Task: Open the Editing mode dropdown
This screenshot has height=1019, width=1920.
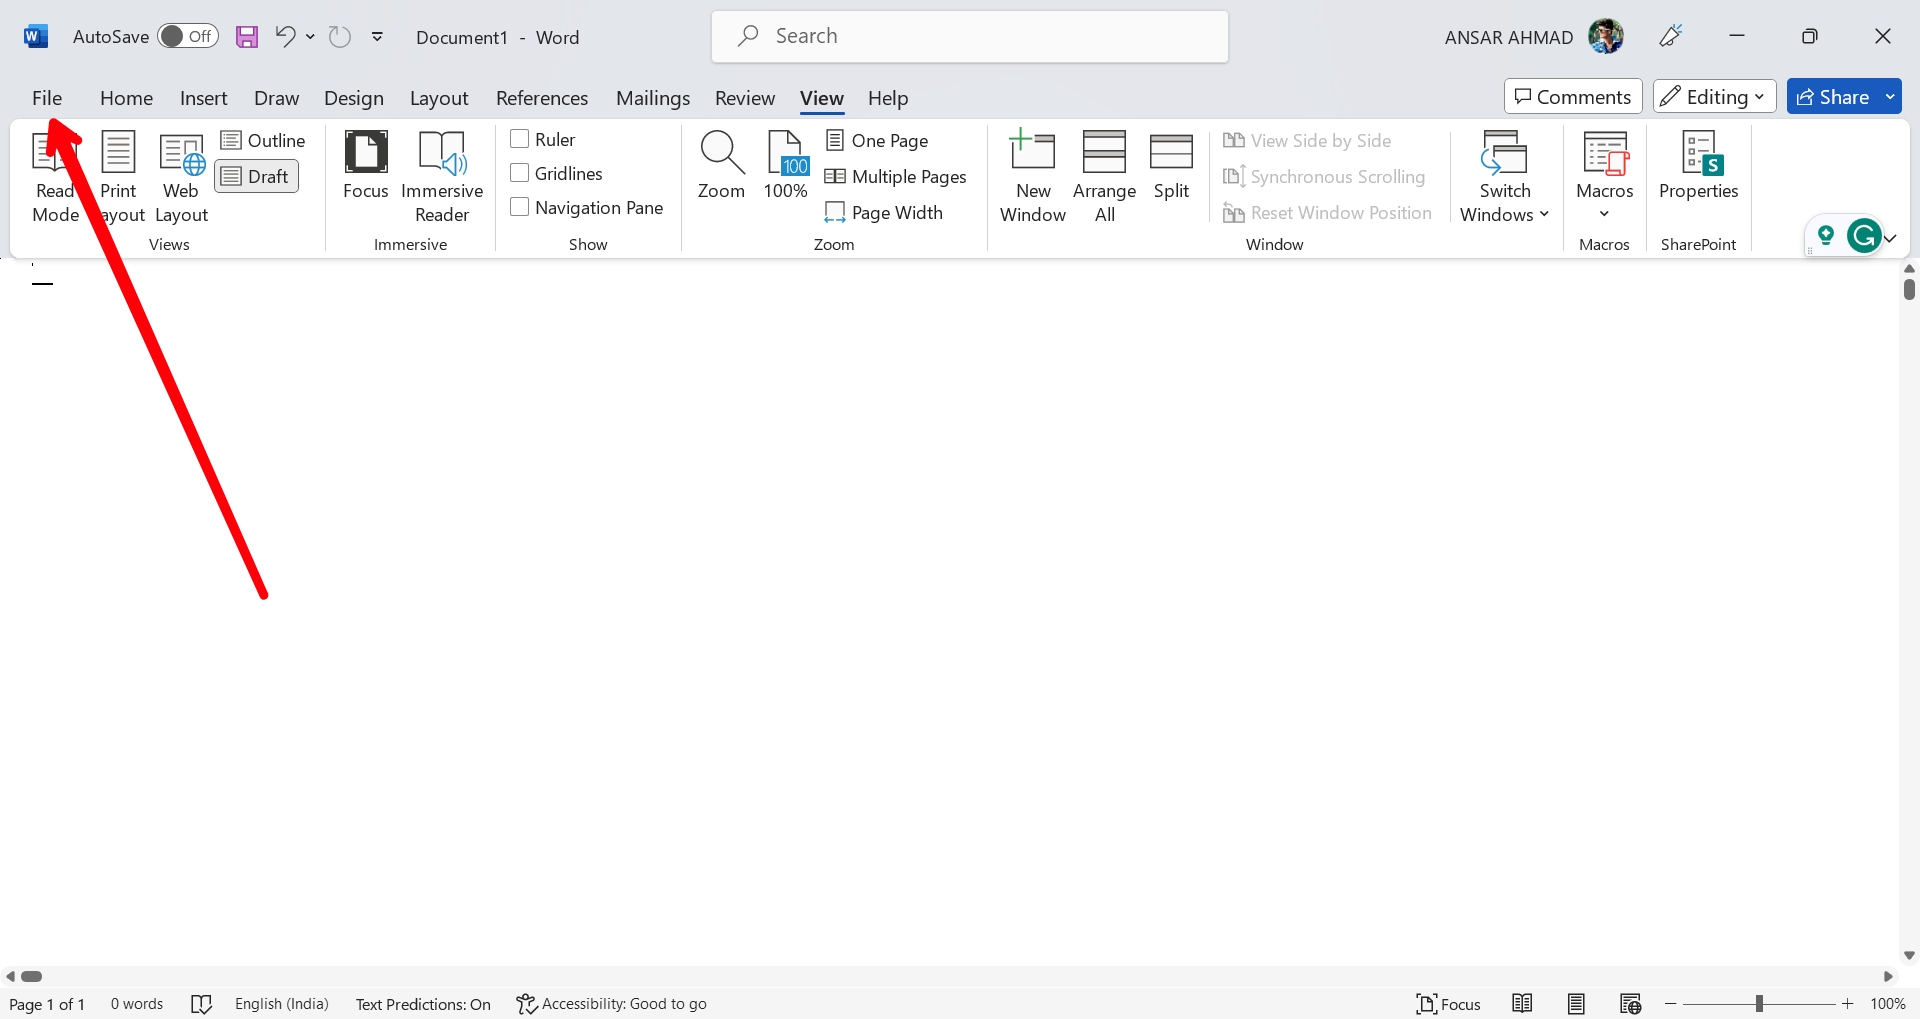Action: (1713, 96)
